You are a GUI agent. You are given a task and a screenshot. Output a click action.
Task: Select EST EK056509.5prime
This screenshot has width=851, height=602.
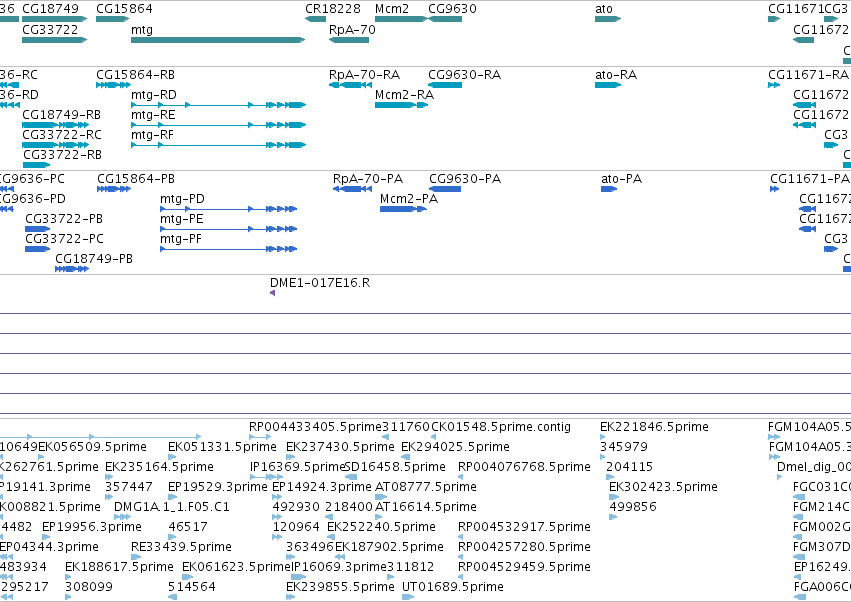pos(93,447)
